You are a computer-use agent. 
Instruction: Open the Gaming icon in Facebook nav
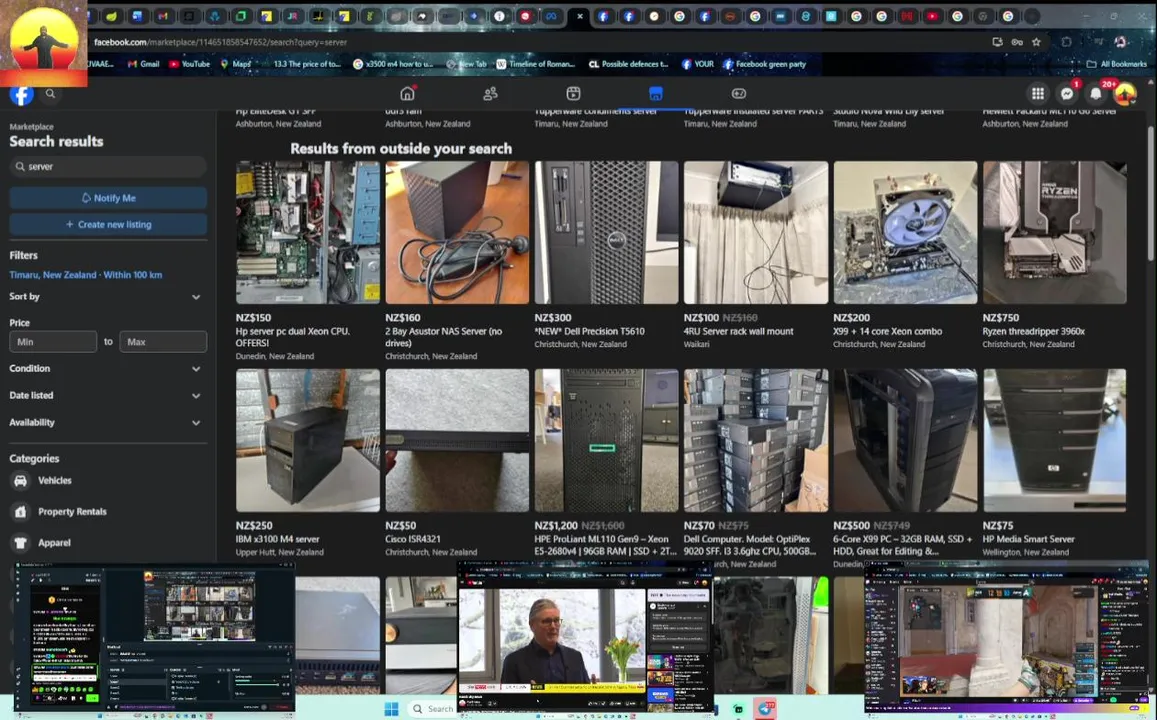click(739, 94)
